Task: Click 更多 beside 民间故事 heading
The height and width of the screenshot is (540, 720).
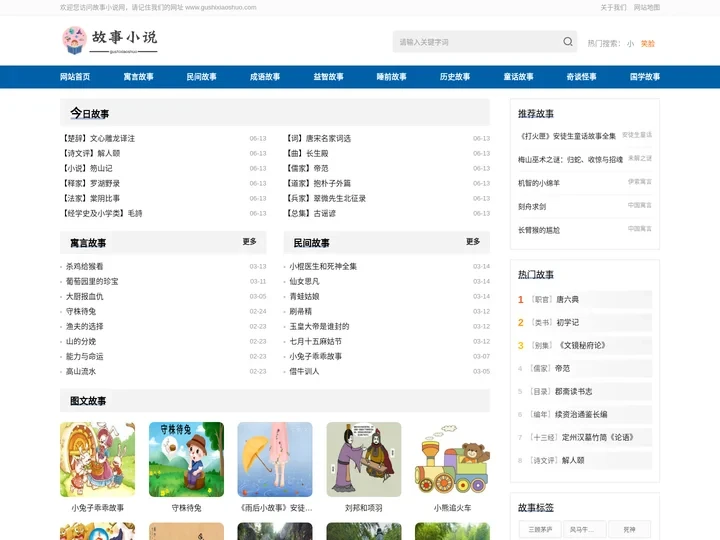Action: point(473,242)
